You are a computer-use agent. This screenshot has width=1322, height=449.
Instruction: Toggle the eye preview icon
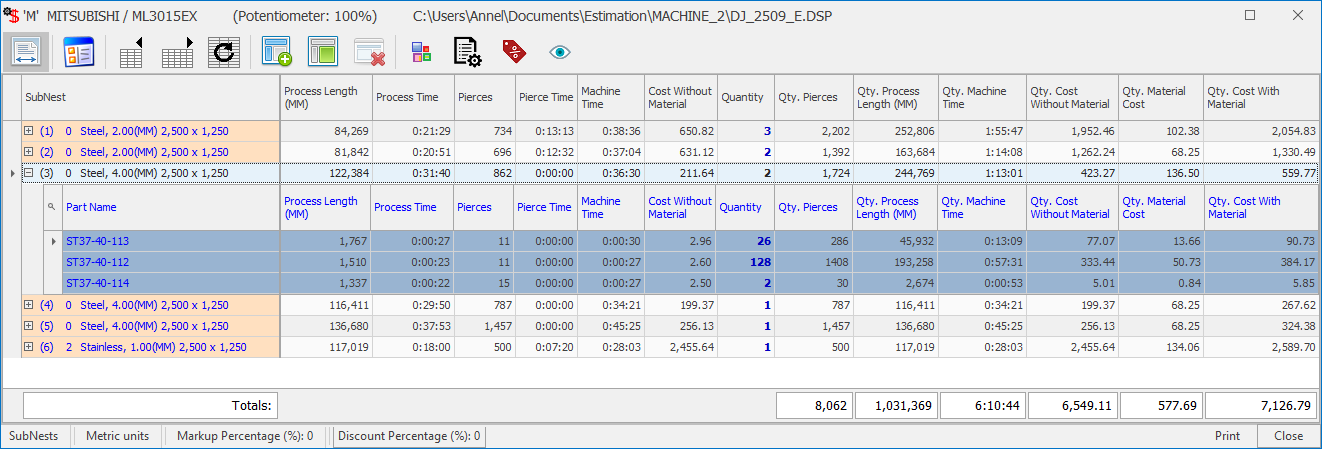coord(560,52)
